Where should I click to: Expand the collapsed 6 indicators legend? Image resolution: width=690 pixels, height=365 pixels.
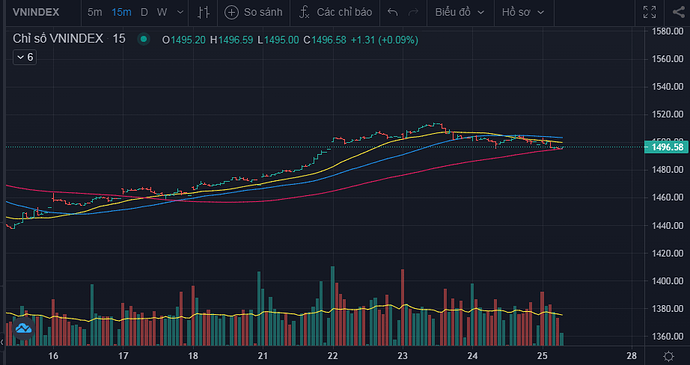(25, 57)
